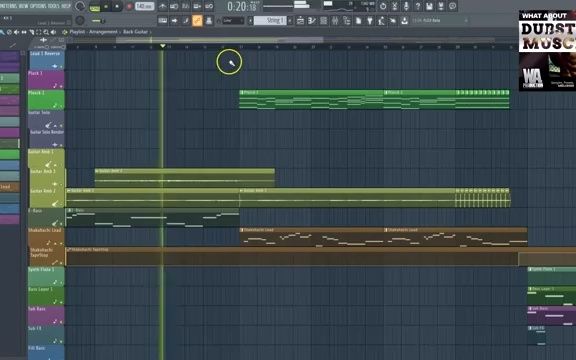Image resolution: width=576 pixels, height=360 pixels.
Task: Click the export/render icon next to Save
Action: click(441, 6)
